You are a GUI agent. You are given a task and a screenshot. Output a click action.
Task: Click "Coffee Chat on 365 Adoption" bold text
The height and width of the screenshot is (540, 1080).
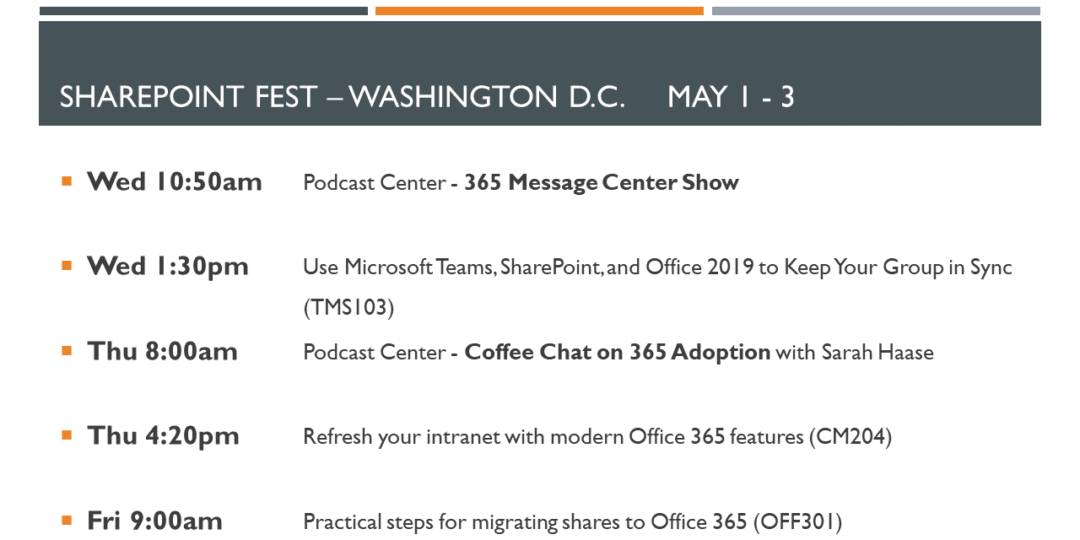617,353
